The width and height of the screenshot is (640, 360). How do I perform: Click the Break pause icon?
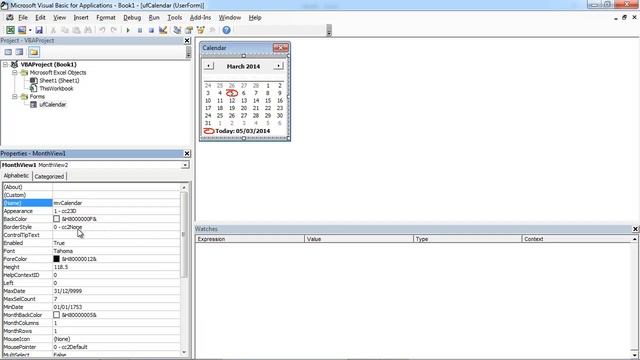[140, 30]
